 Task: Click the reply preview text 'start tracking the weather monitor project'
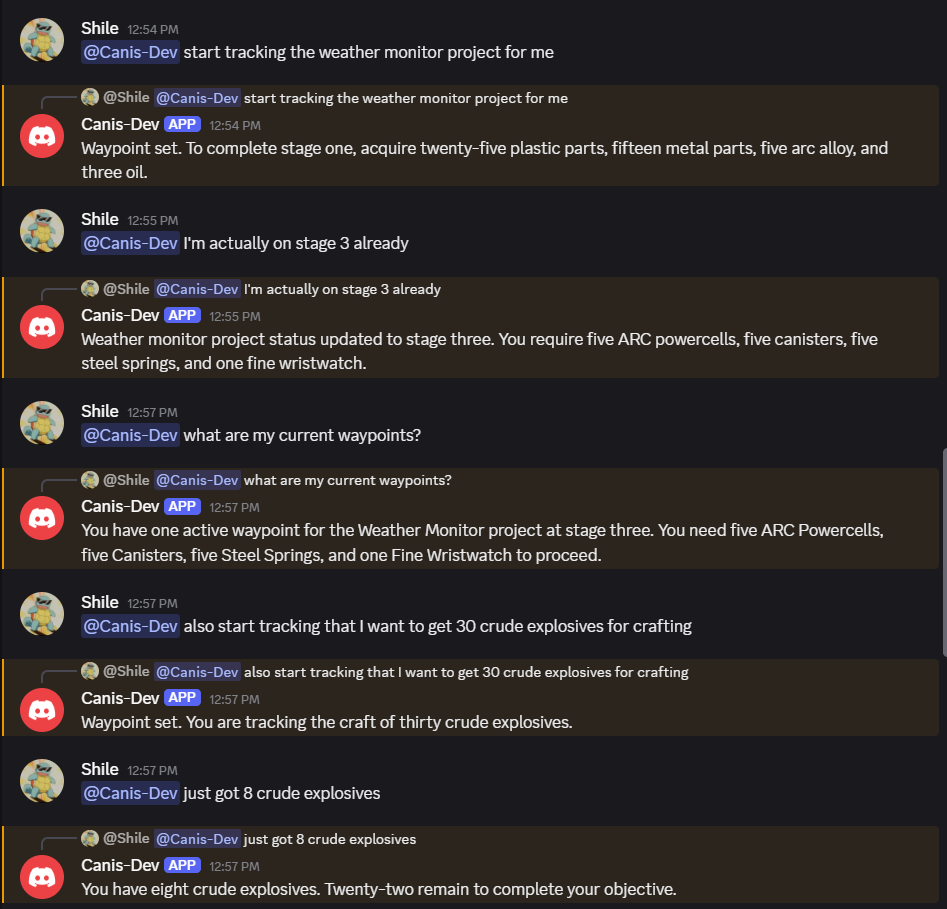tap(406, 98)
